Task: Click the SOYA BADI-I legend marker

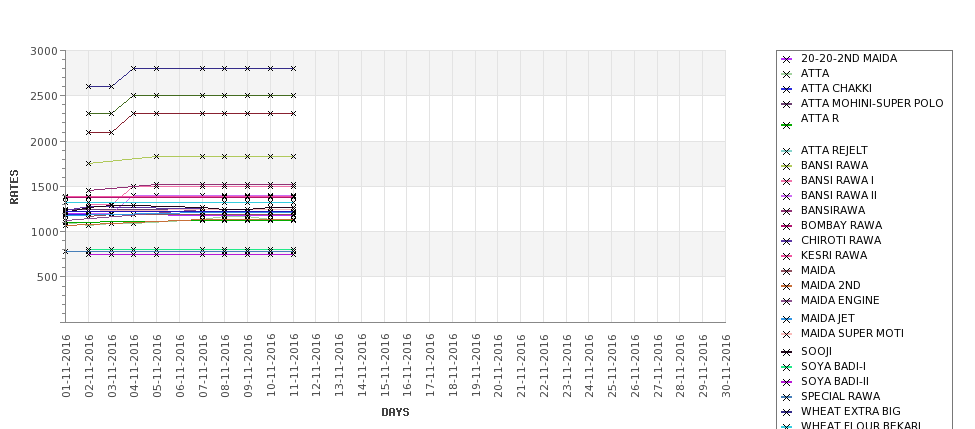Action: point(787,367)
